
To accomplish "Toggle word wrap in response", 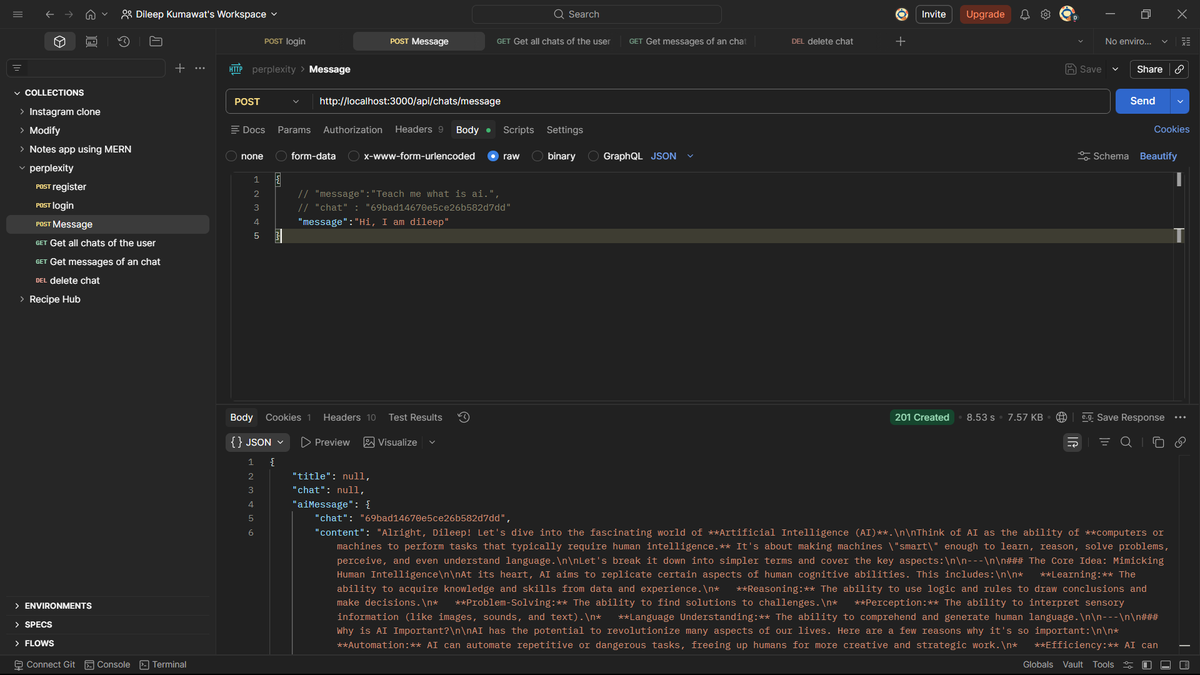I will point(1073,442).
